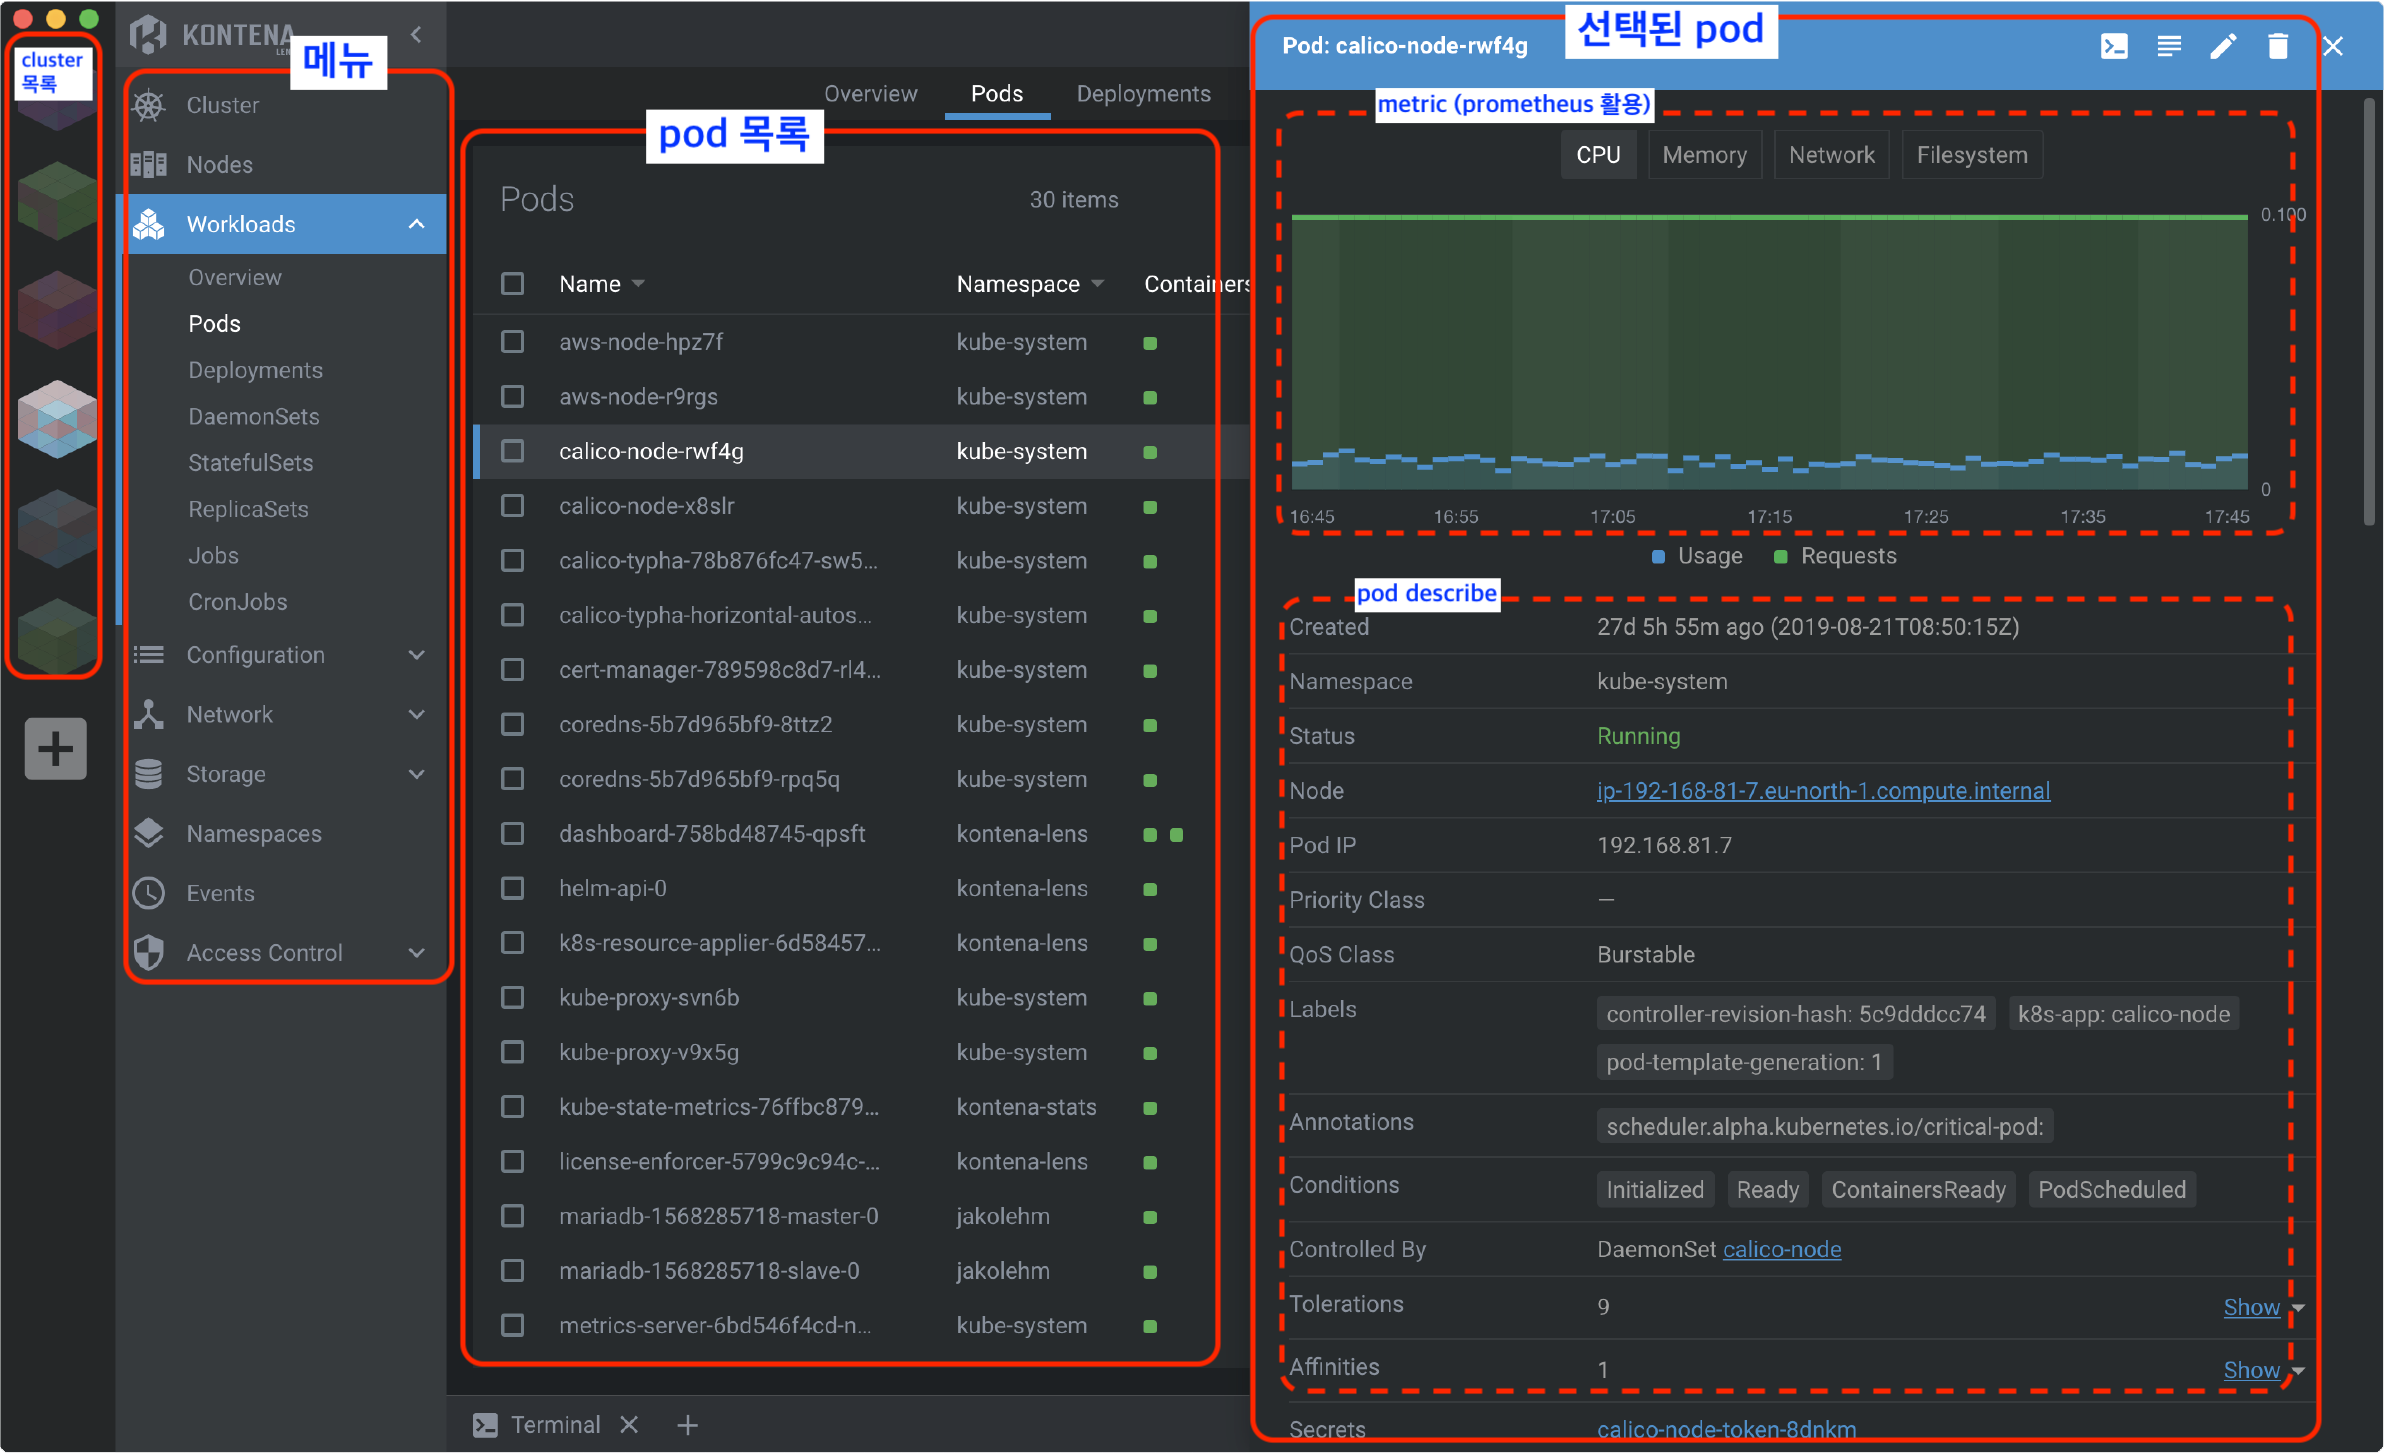Expand the Configuration menu section
This screenshot has width=2384, height=1453.
(417, 655)
